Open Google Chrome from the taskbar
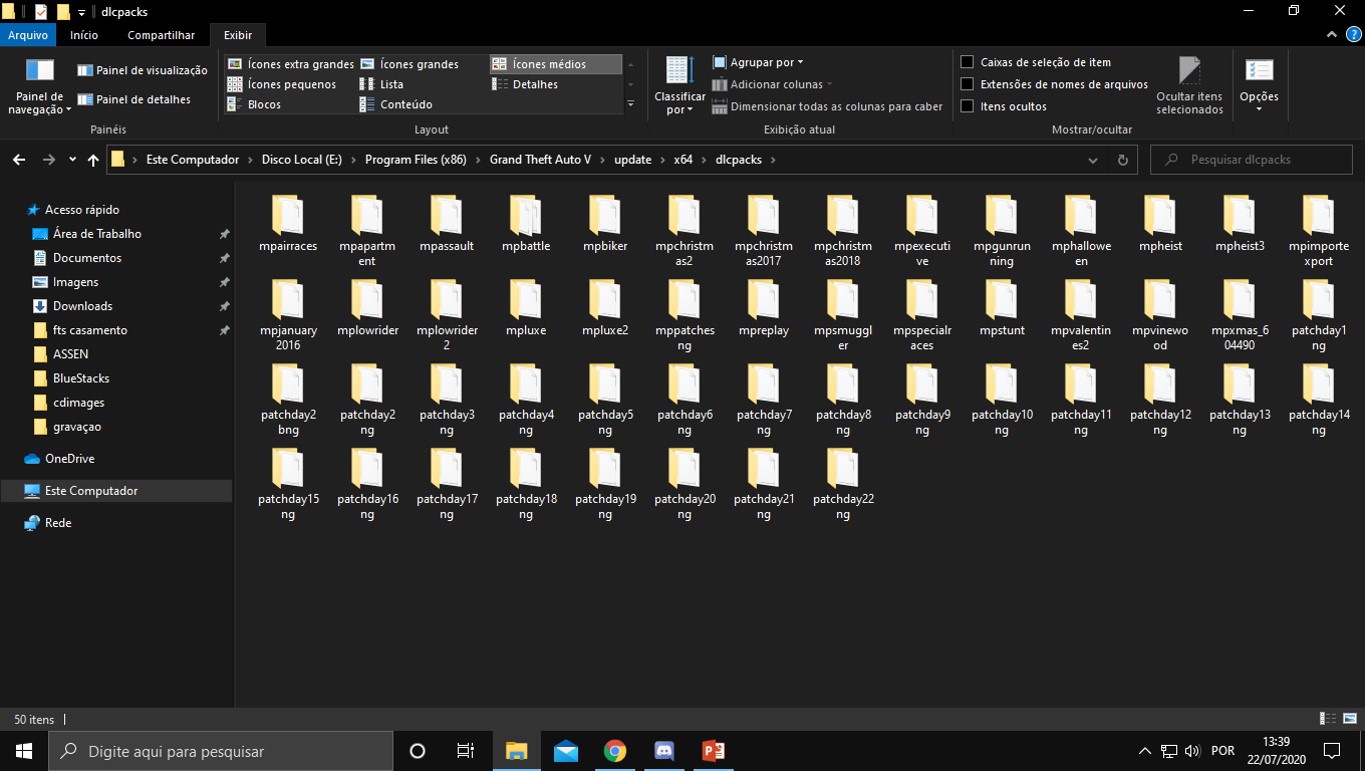Image resolution: width=1365 pixels, height=771 pixels. click(x=615, y=751)
